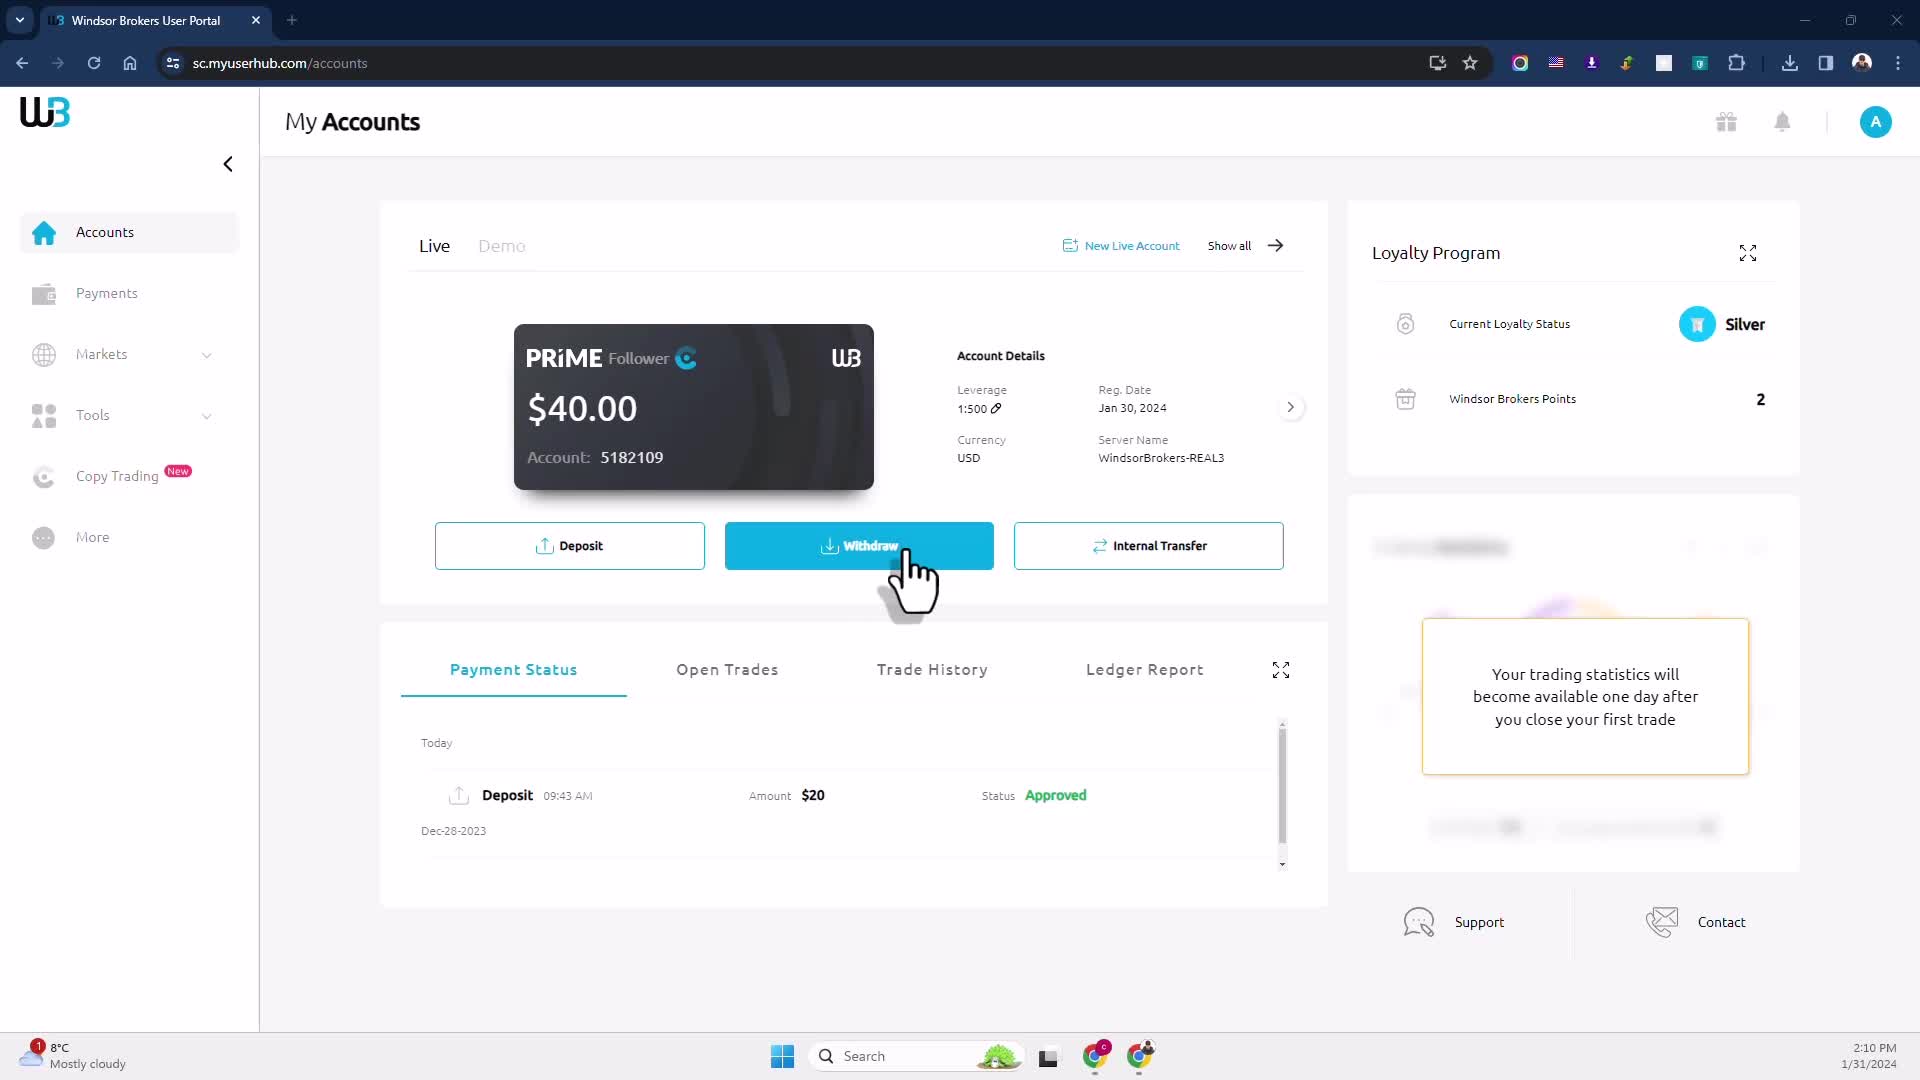Collapse the sidebar with the arrow
The image size is (1920, 1080).
228,164
